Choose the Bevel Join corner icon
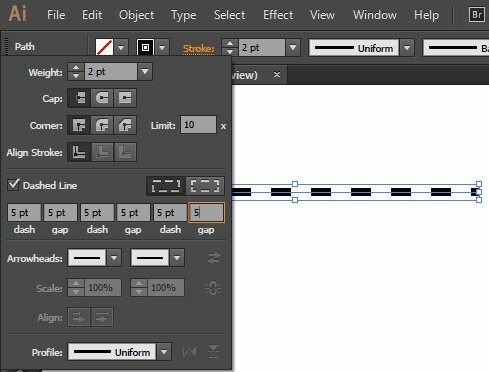Viewport: 489px width, 372px height. 125,125
